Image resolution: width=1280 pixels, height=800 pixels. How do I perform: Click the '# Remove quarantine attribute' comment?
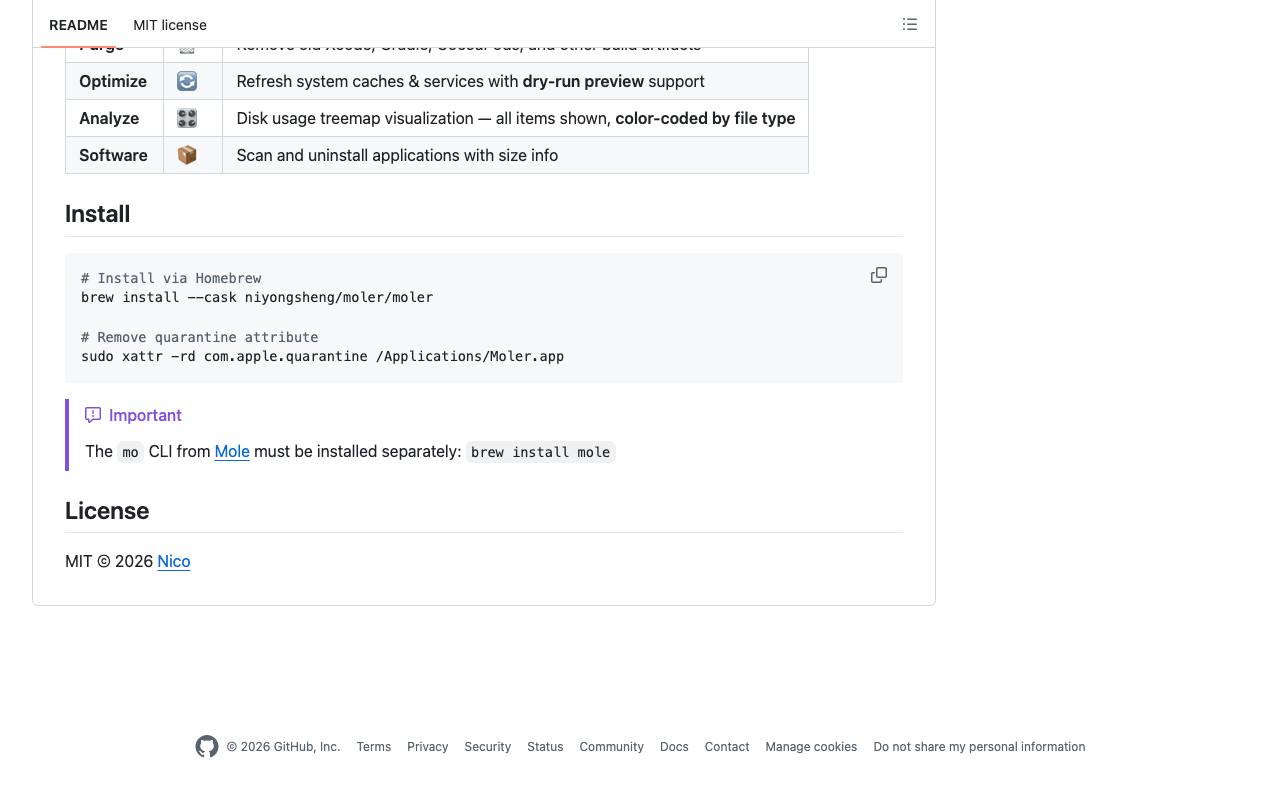(199, 337)
